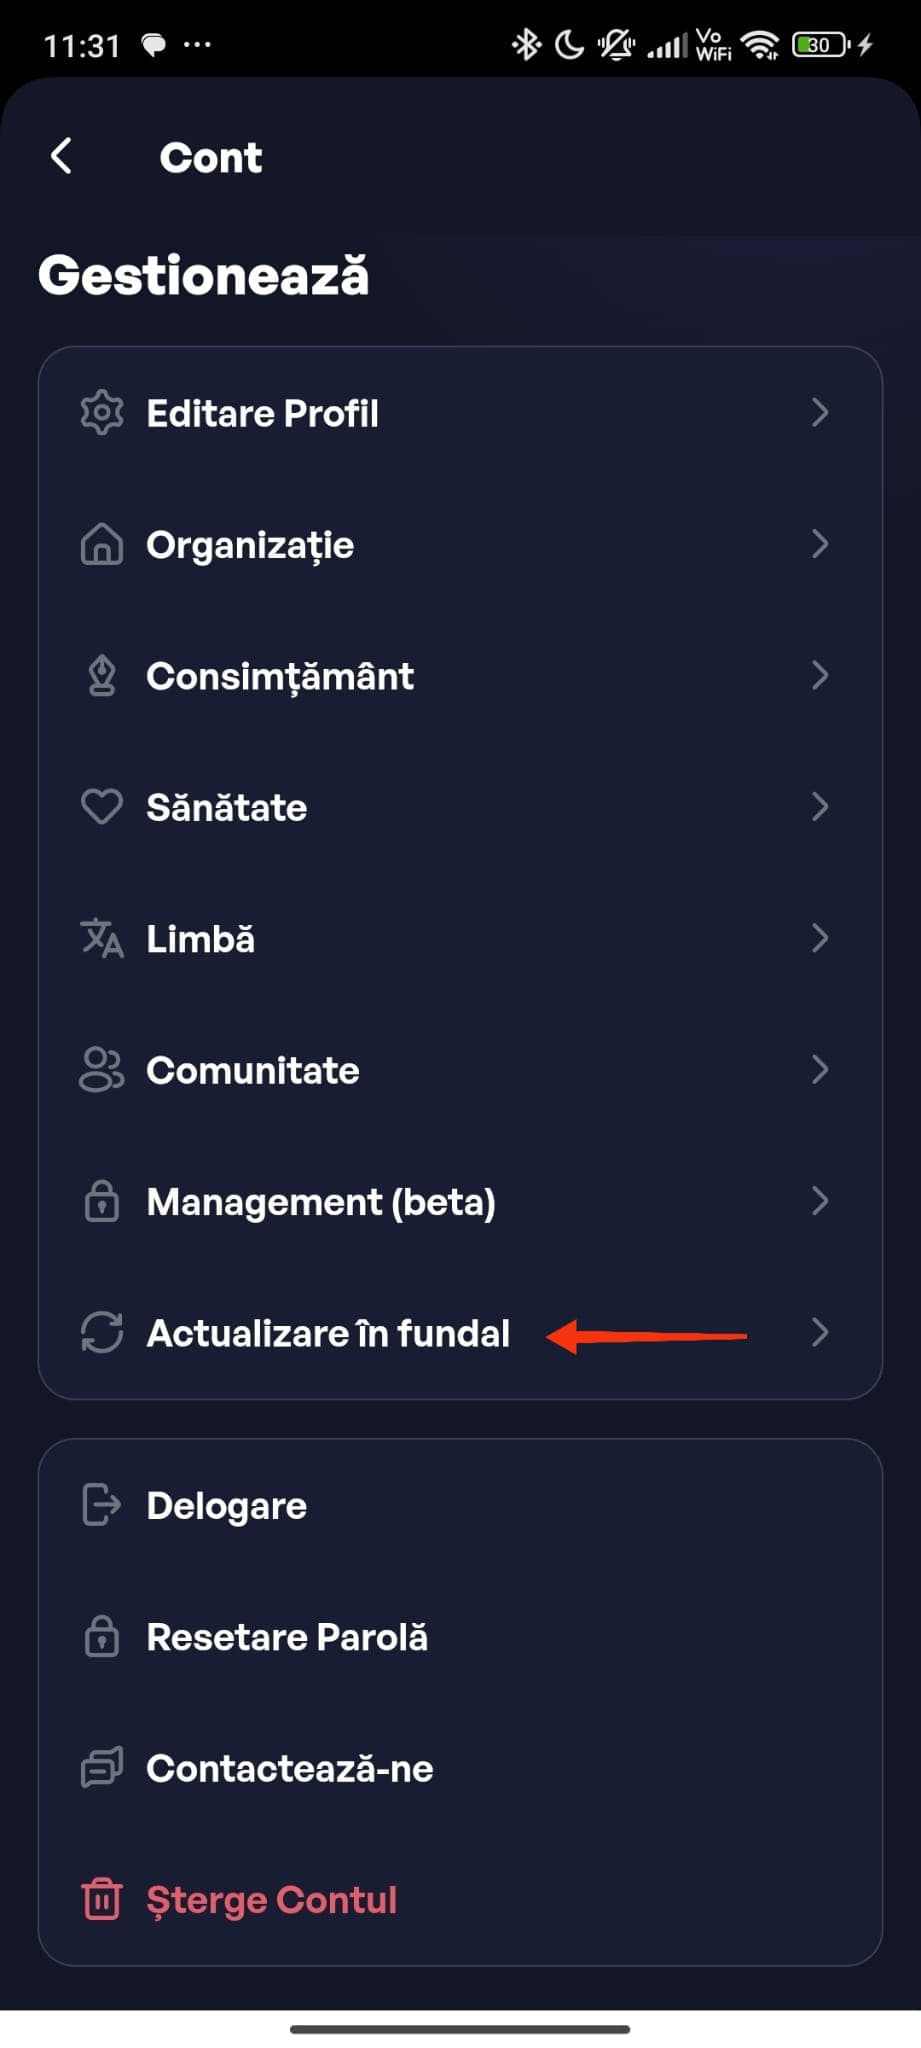Tap the back arrow icon

click(62, 156)
